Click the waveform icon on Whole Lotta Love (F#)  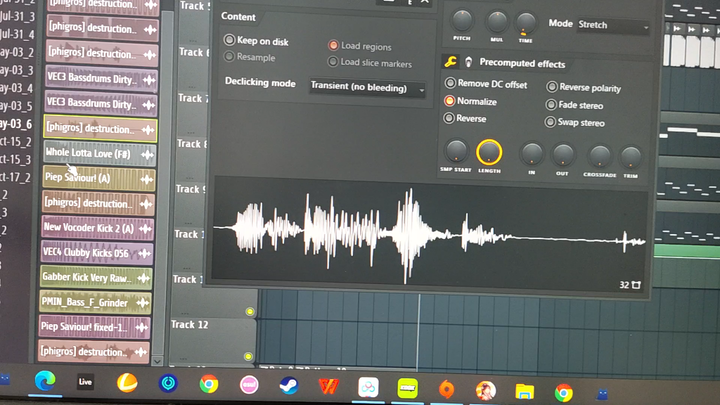coord(147,155)
